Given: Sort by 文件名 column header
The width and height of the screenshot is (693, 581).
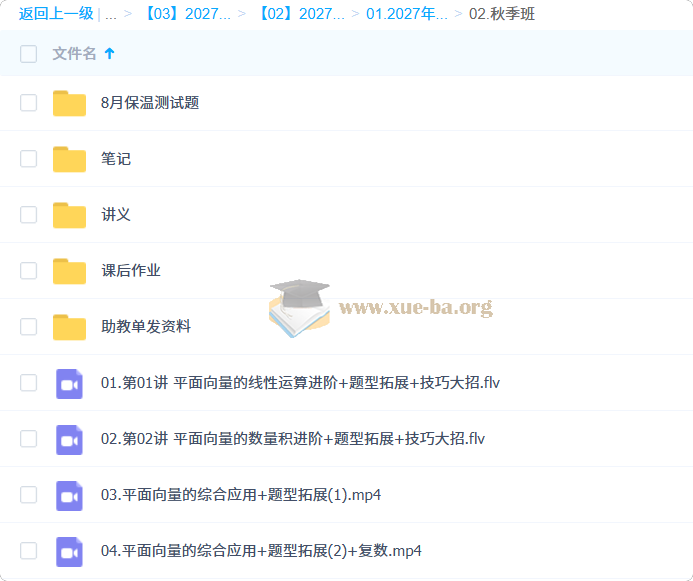Looking at the screenshot, I should pos(74,53).
